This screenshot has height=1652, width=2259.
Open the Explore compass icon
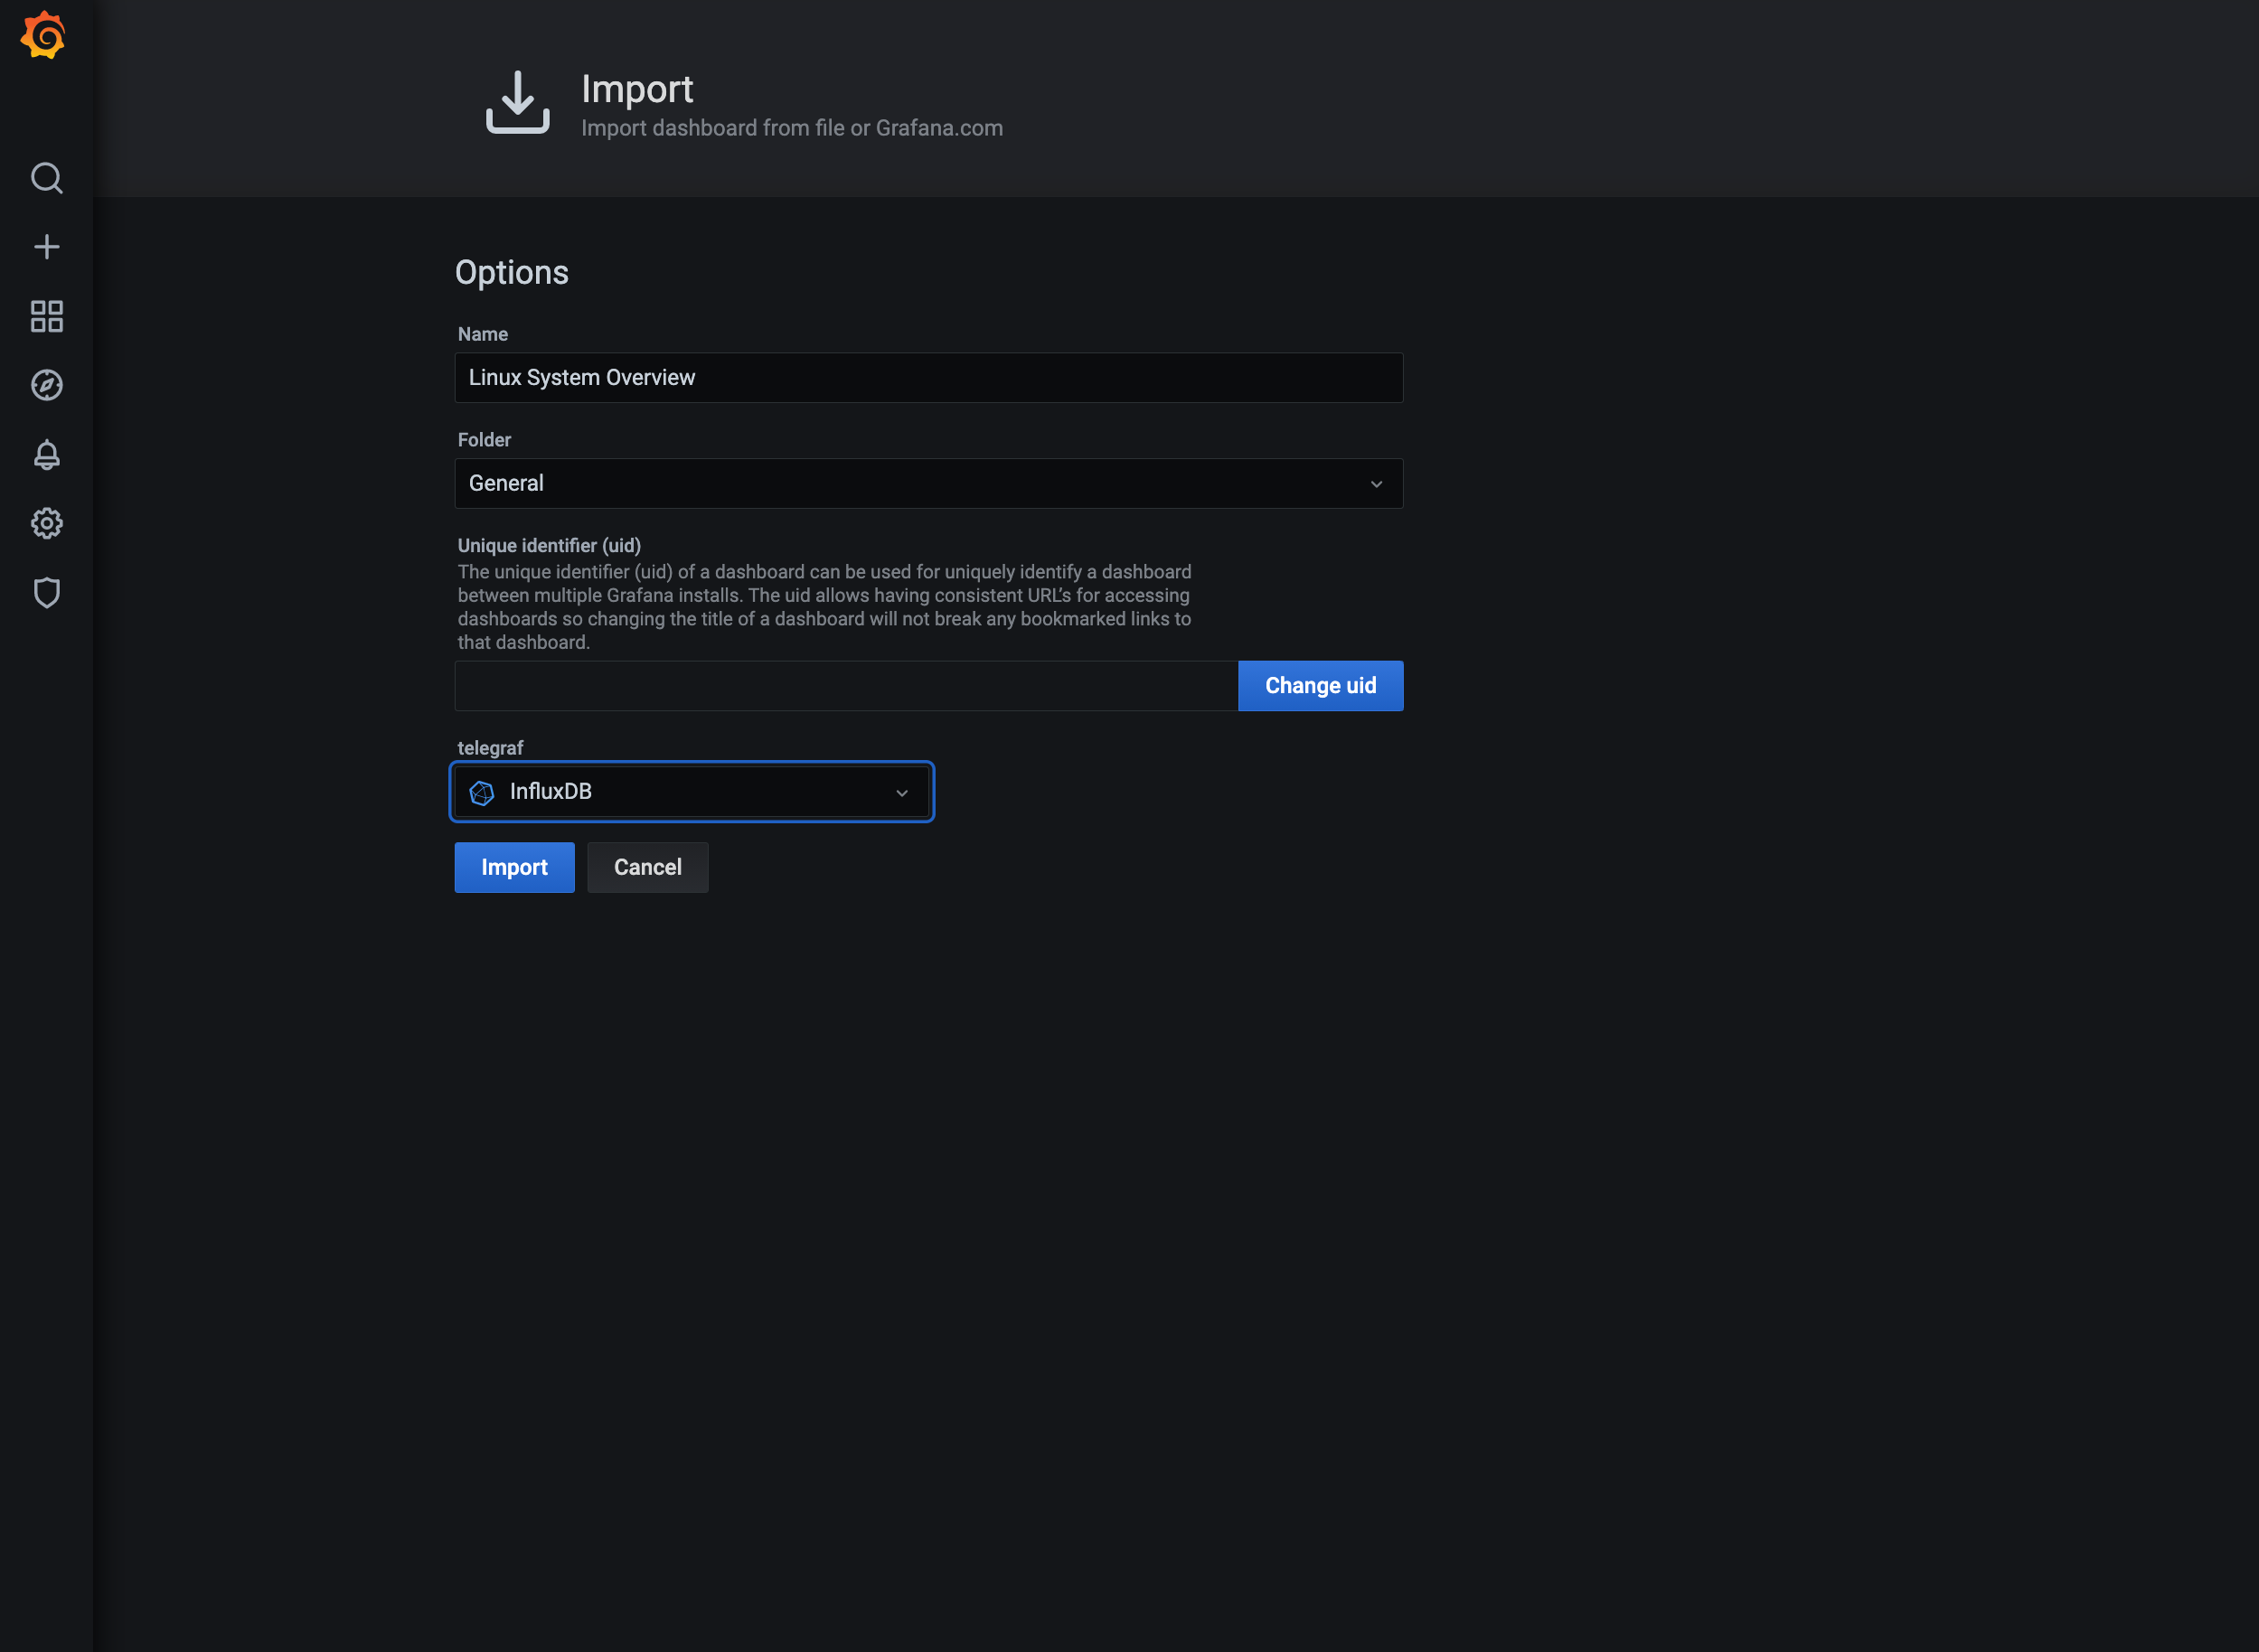[x=46, y=385]
